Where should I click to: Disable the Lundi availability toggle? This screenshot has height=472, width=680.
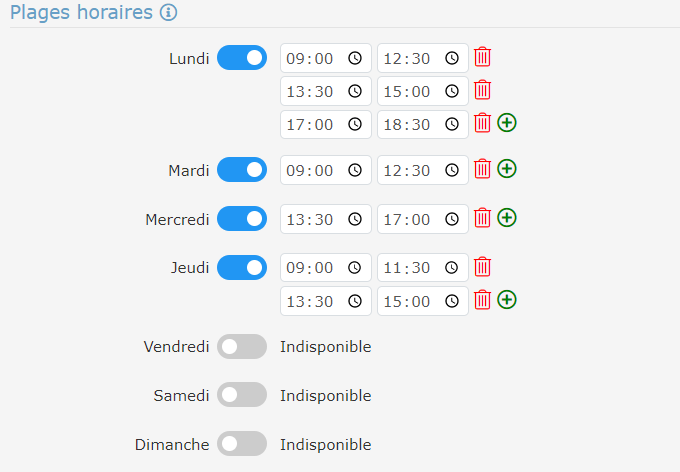click(242, 57)
